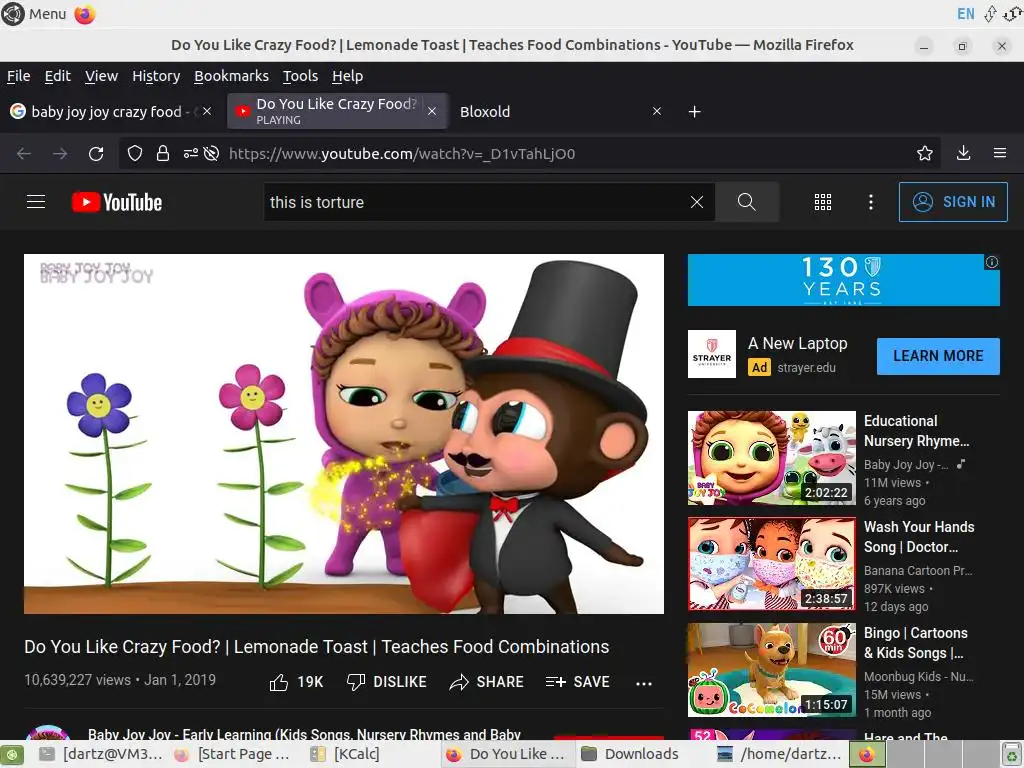1024x768 pixels.
Task: Open more actions ellipsis below the video
Action: click(x=644, y=683)
